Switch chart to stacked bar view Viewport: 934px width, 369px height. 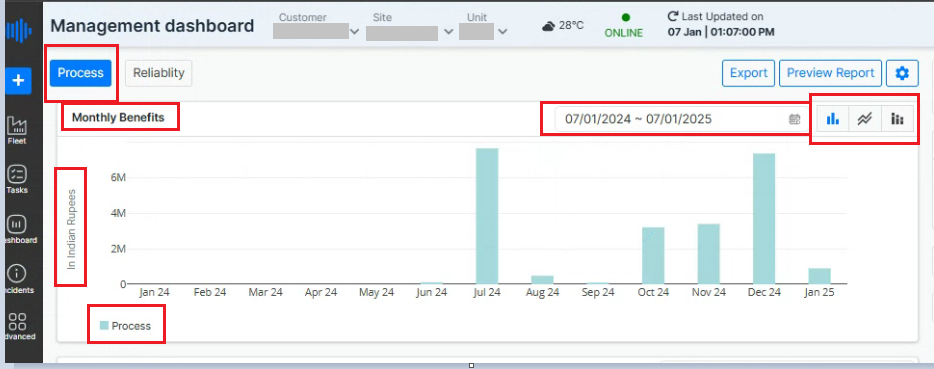point(897,119)
